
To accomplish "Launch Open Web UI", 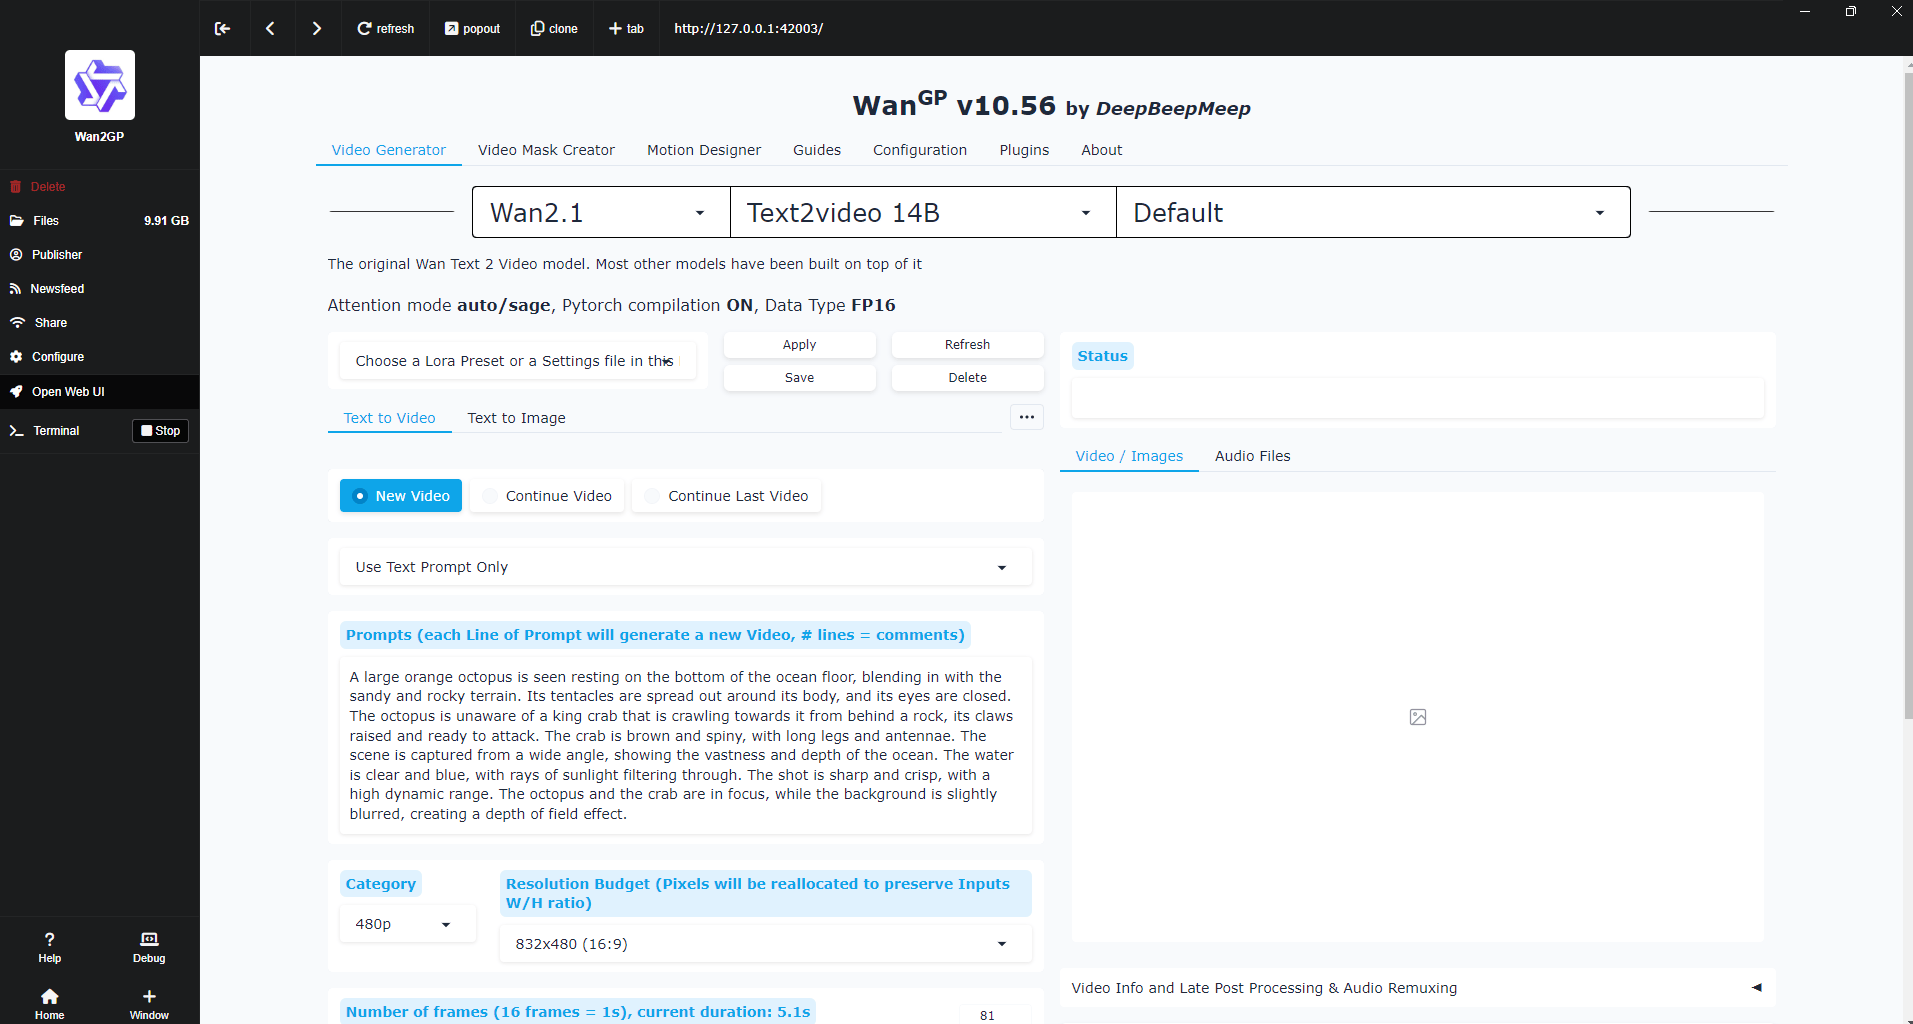I will 100,392.
